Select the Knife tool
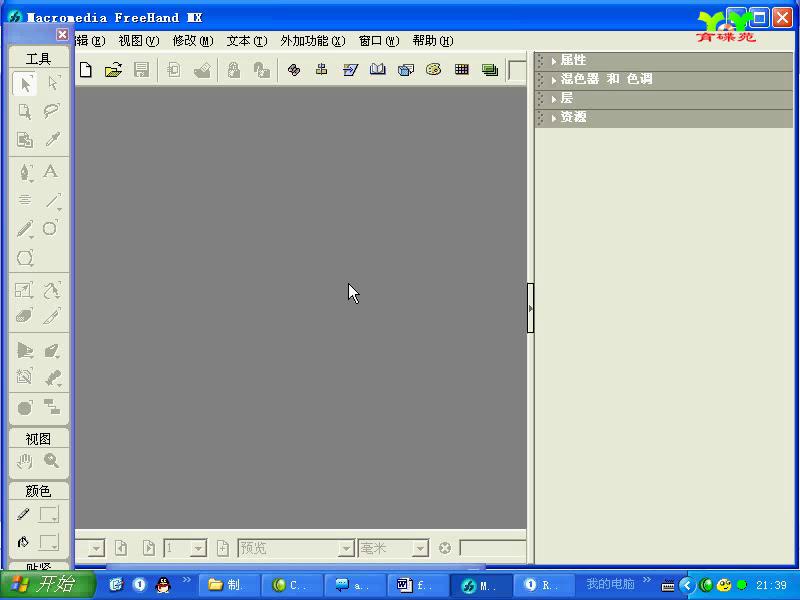Viewport: 800px width, 600px height. tap(52, 316)
